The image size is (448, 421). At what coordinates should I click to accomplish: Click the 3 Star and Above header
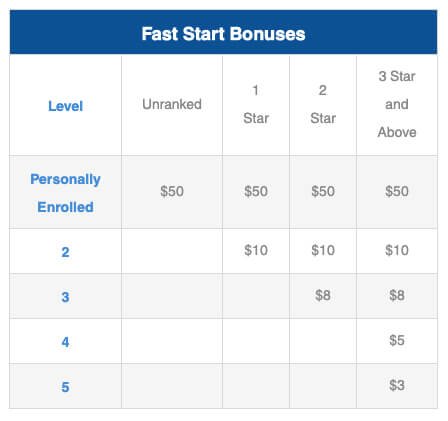pyautogui.click(x=397, y=104)
